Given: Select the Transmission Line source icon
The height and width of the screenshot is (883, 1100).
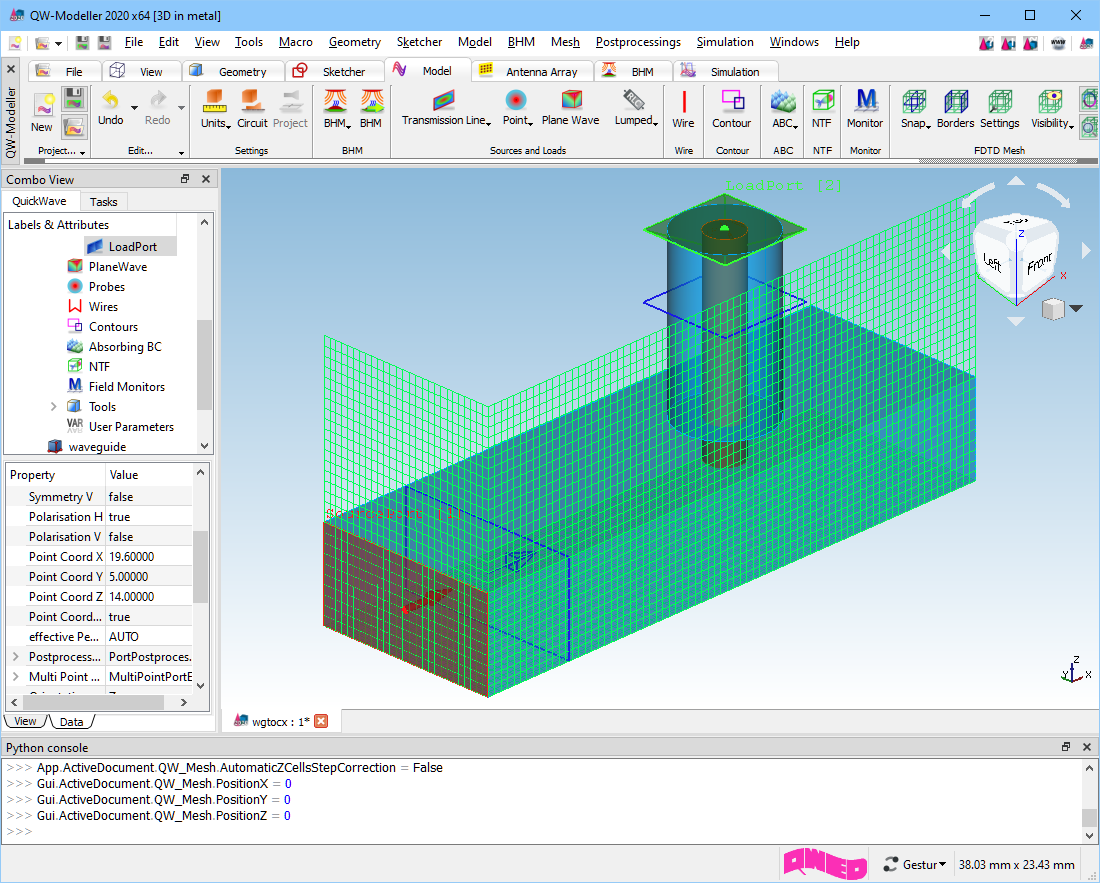Looking at the screenshot, I should (443, 100).
